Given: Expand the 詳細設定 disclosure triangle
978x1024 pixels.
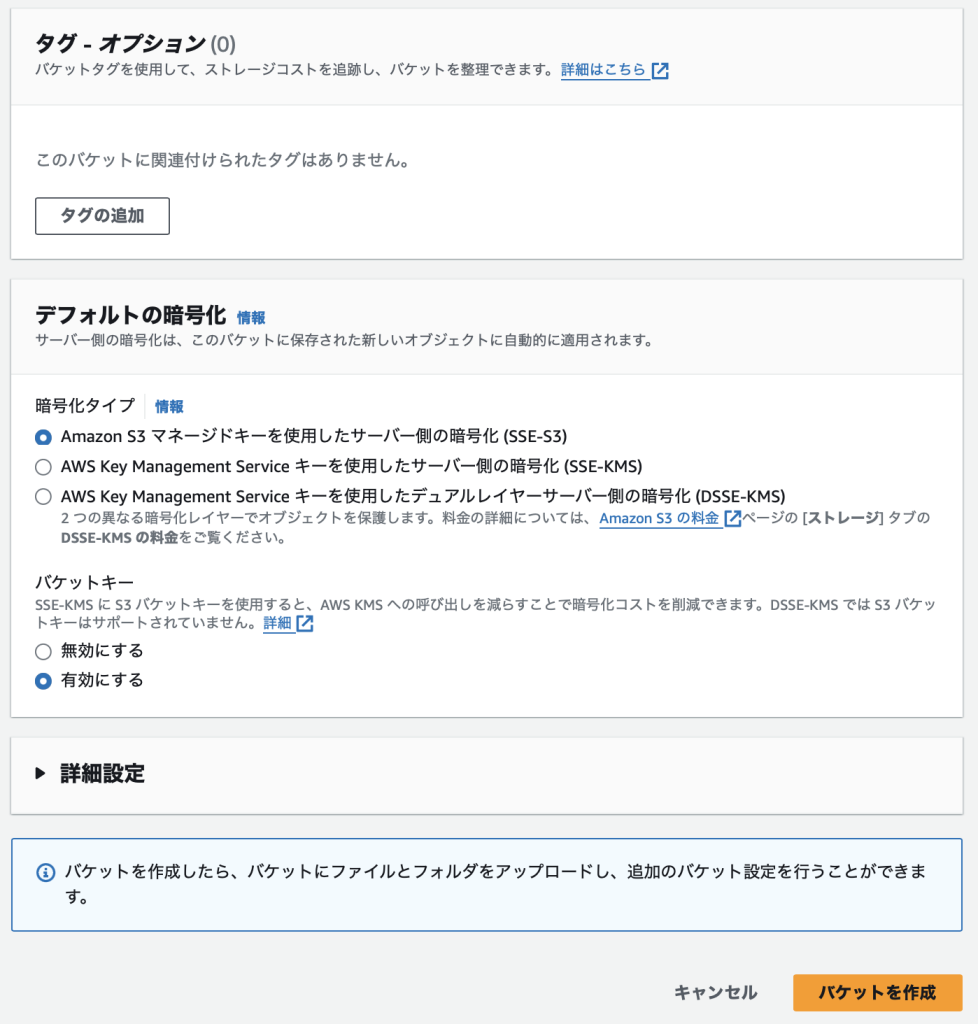Looking at the screenshot, I should (x=40, y=773).
